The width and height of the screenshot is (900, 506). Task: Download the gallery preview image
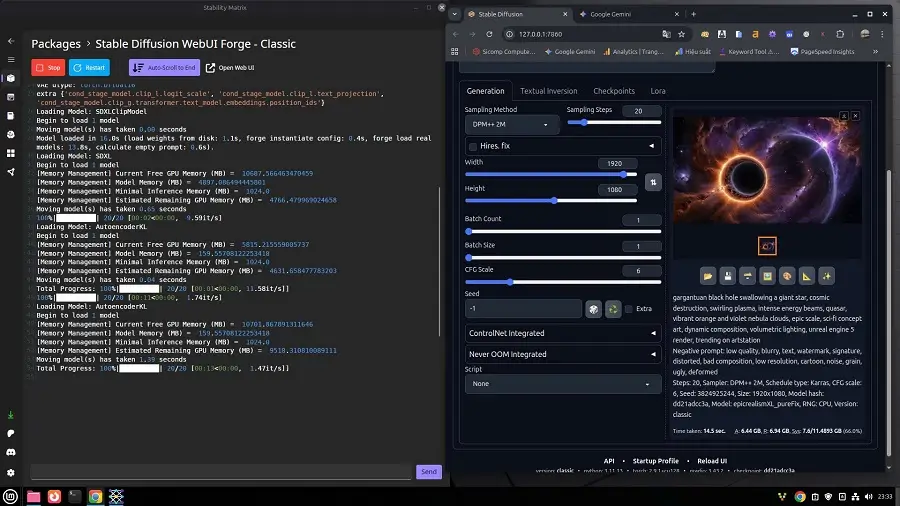tap(844, 116)
